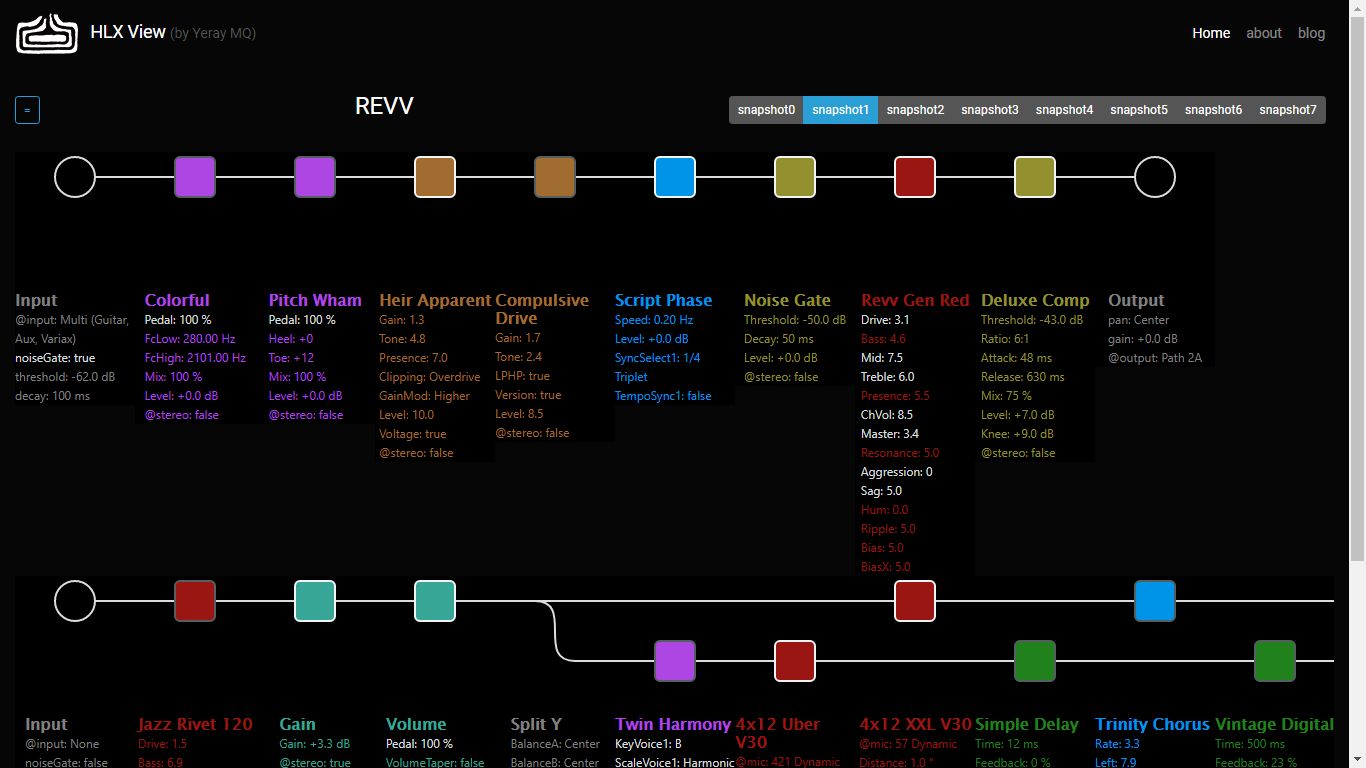Click the '@output: Path 2A' text

pos(1155,358)
